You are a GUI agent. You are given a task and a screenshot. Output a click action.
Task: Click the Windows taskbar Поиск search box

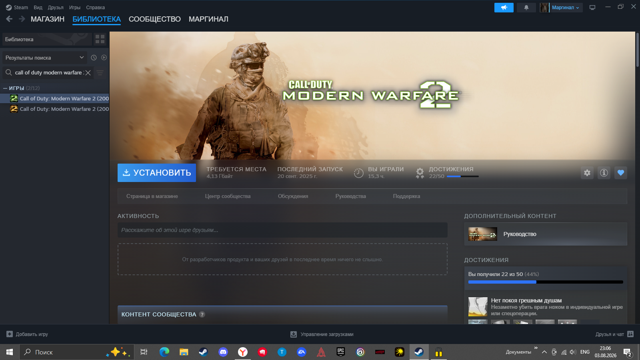pyautogui.click(x=76, y=352)
